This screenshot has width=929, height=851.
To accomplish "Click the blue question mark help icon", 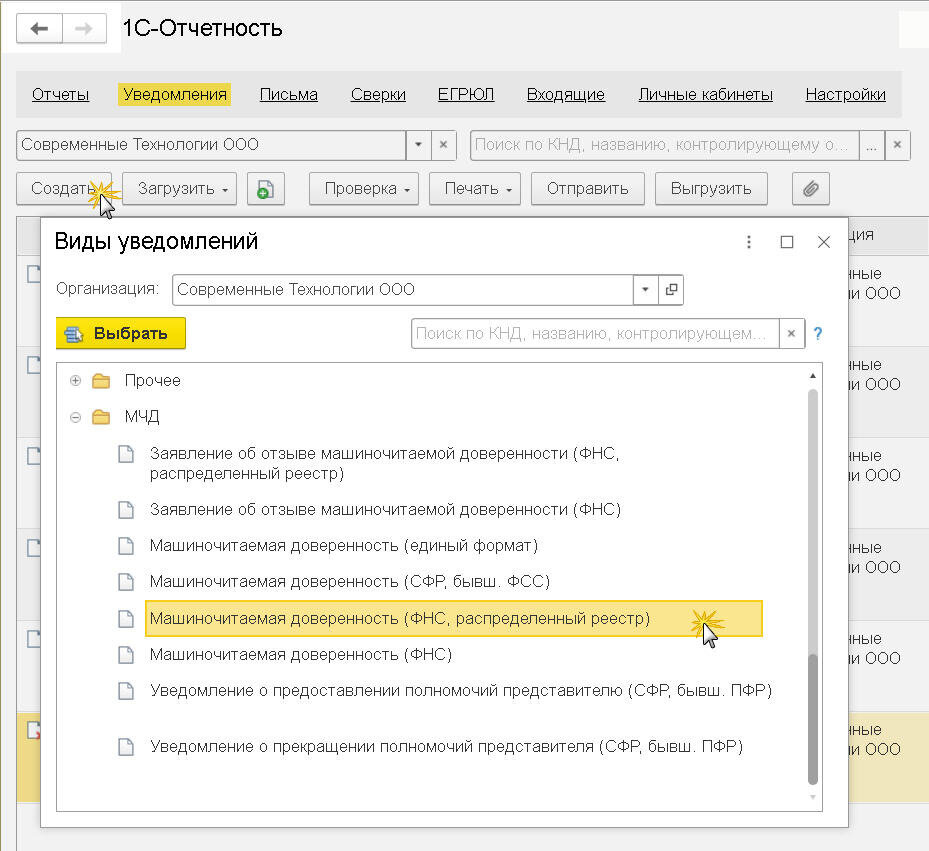I will [x=818, y=334].
